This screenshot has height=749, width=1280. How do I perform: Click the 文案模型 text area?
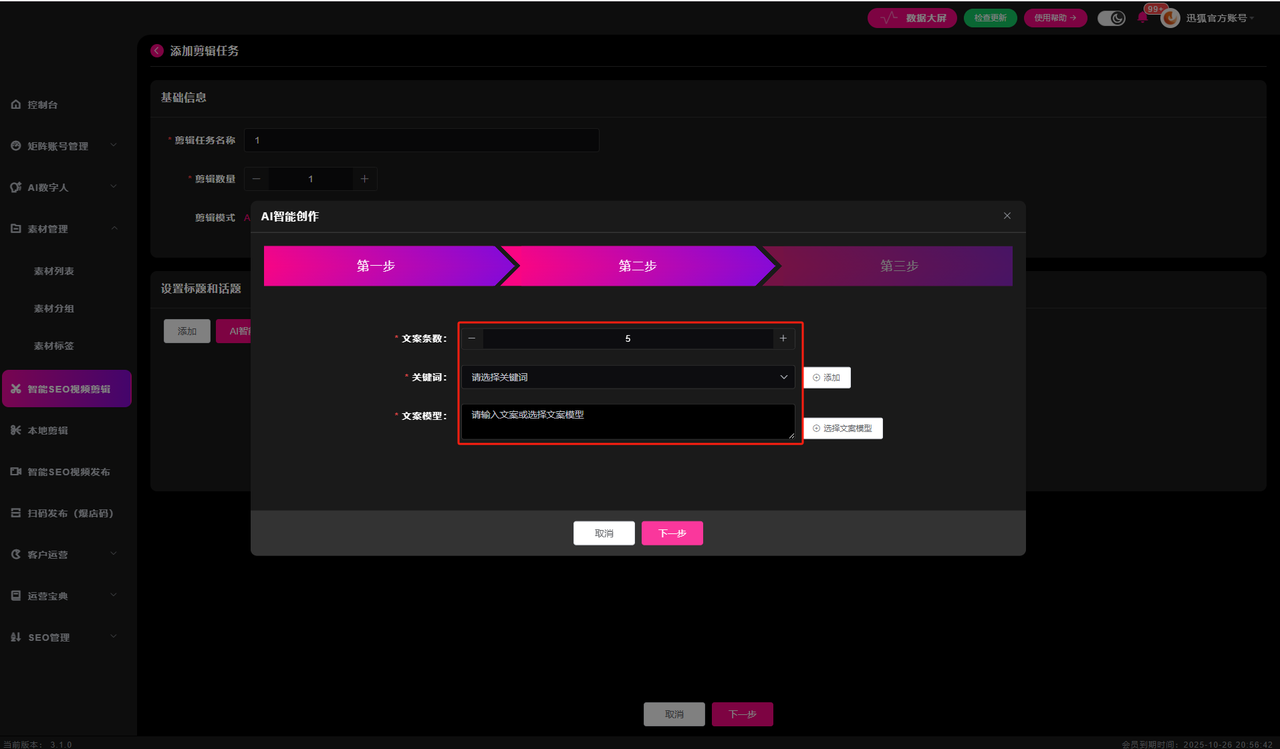[x=628, y=421]
